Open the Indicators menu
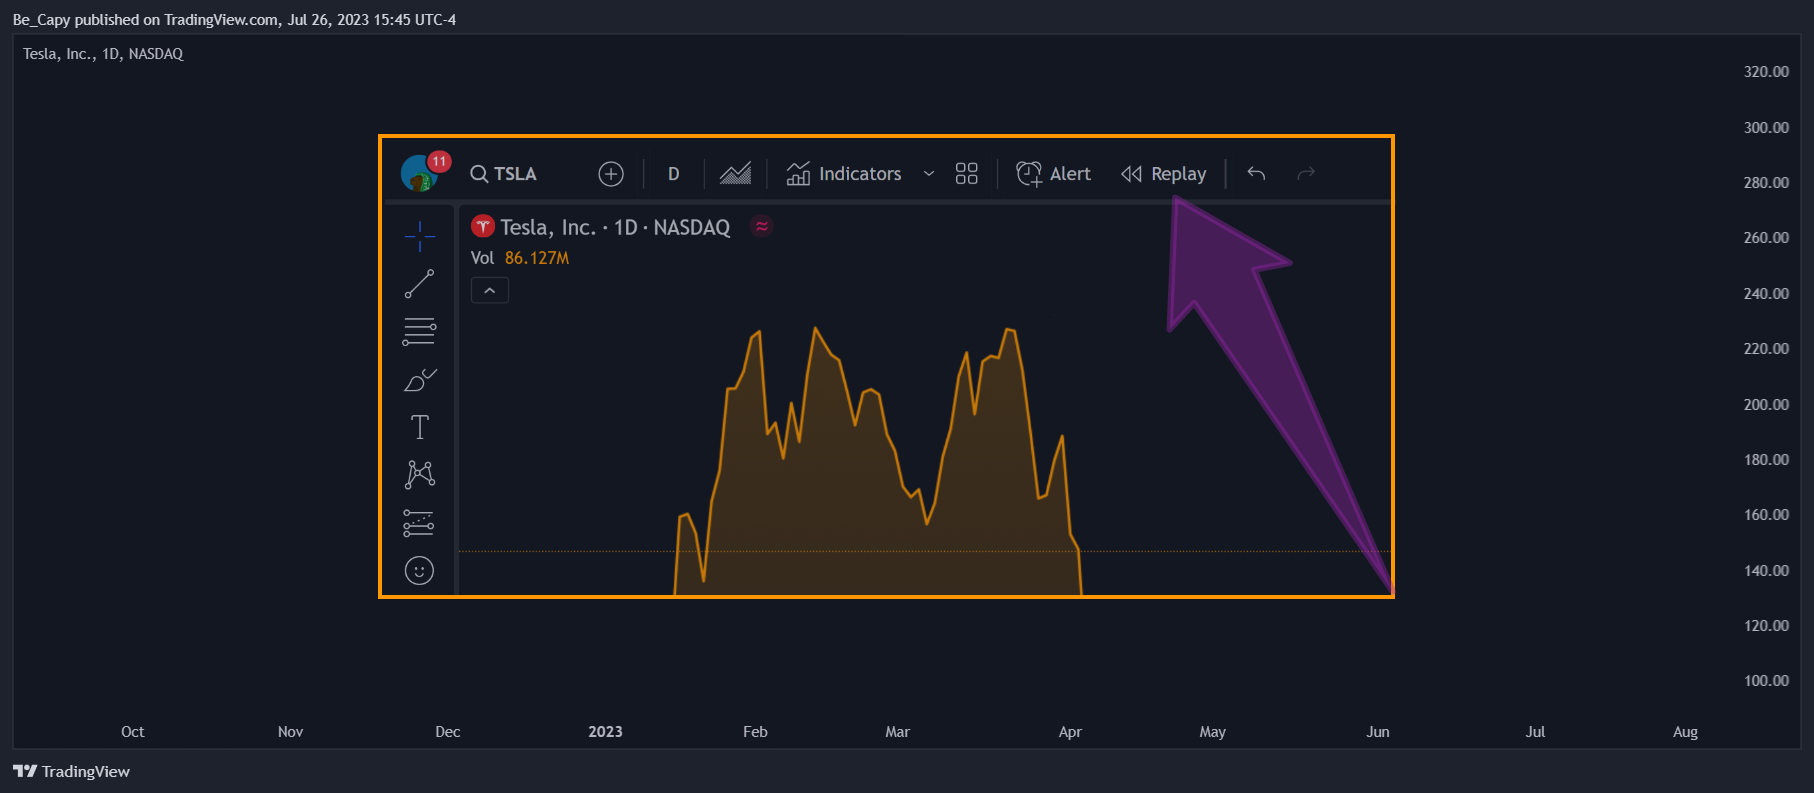The width and height of the screenshot is (1814, 793). [x=844, y=174]
